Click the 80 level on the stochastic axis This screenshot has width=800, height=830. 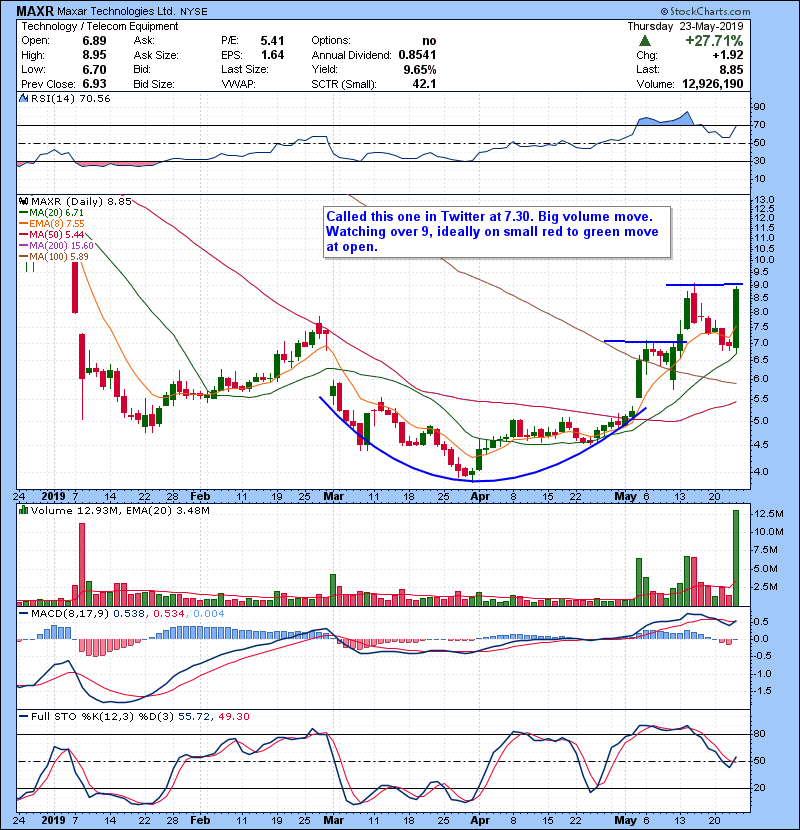[759, 734]
